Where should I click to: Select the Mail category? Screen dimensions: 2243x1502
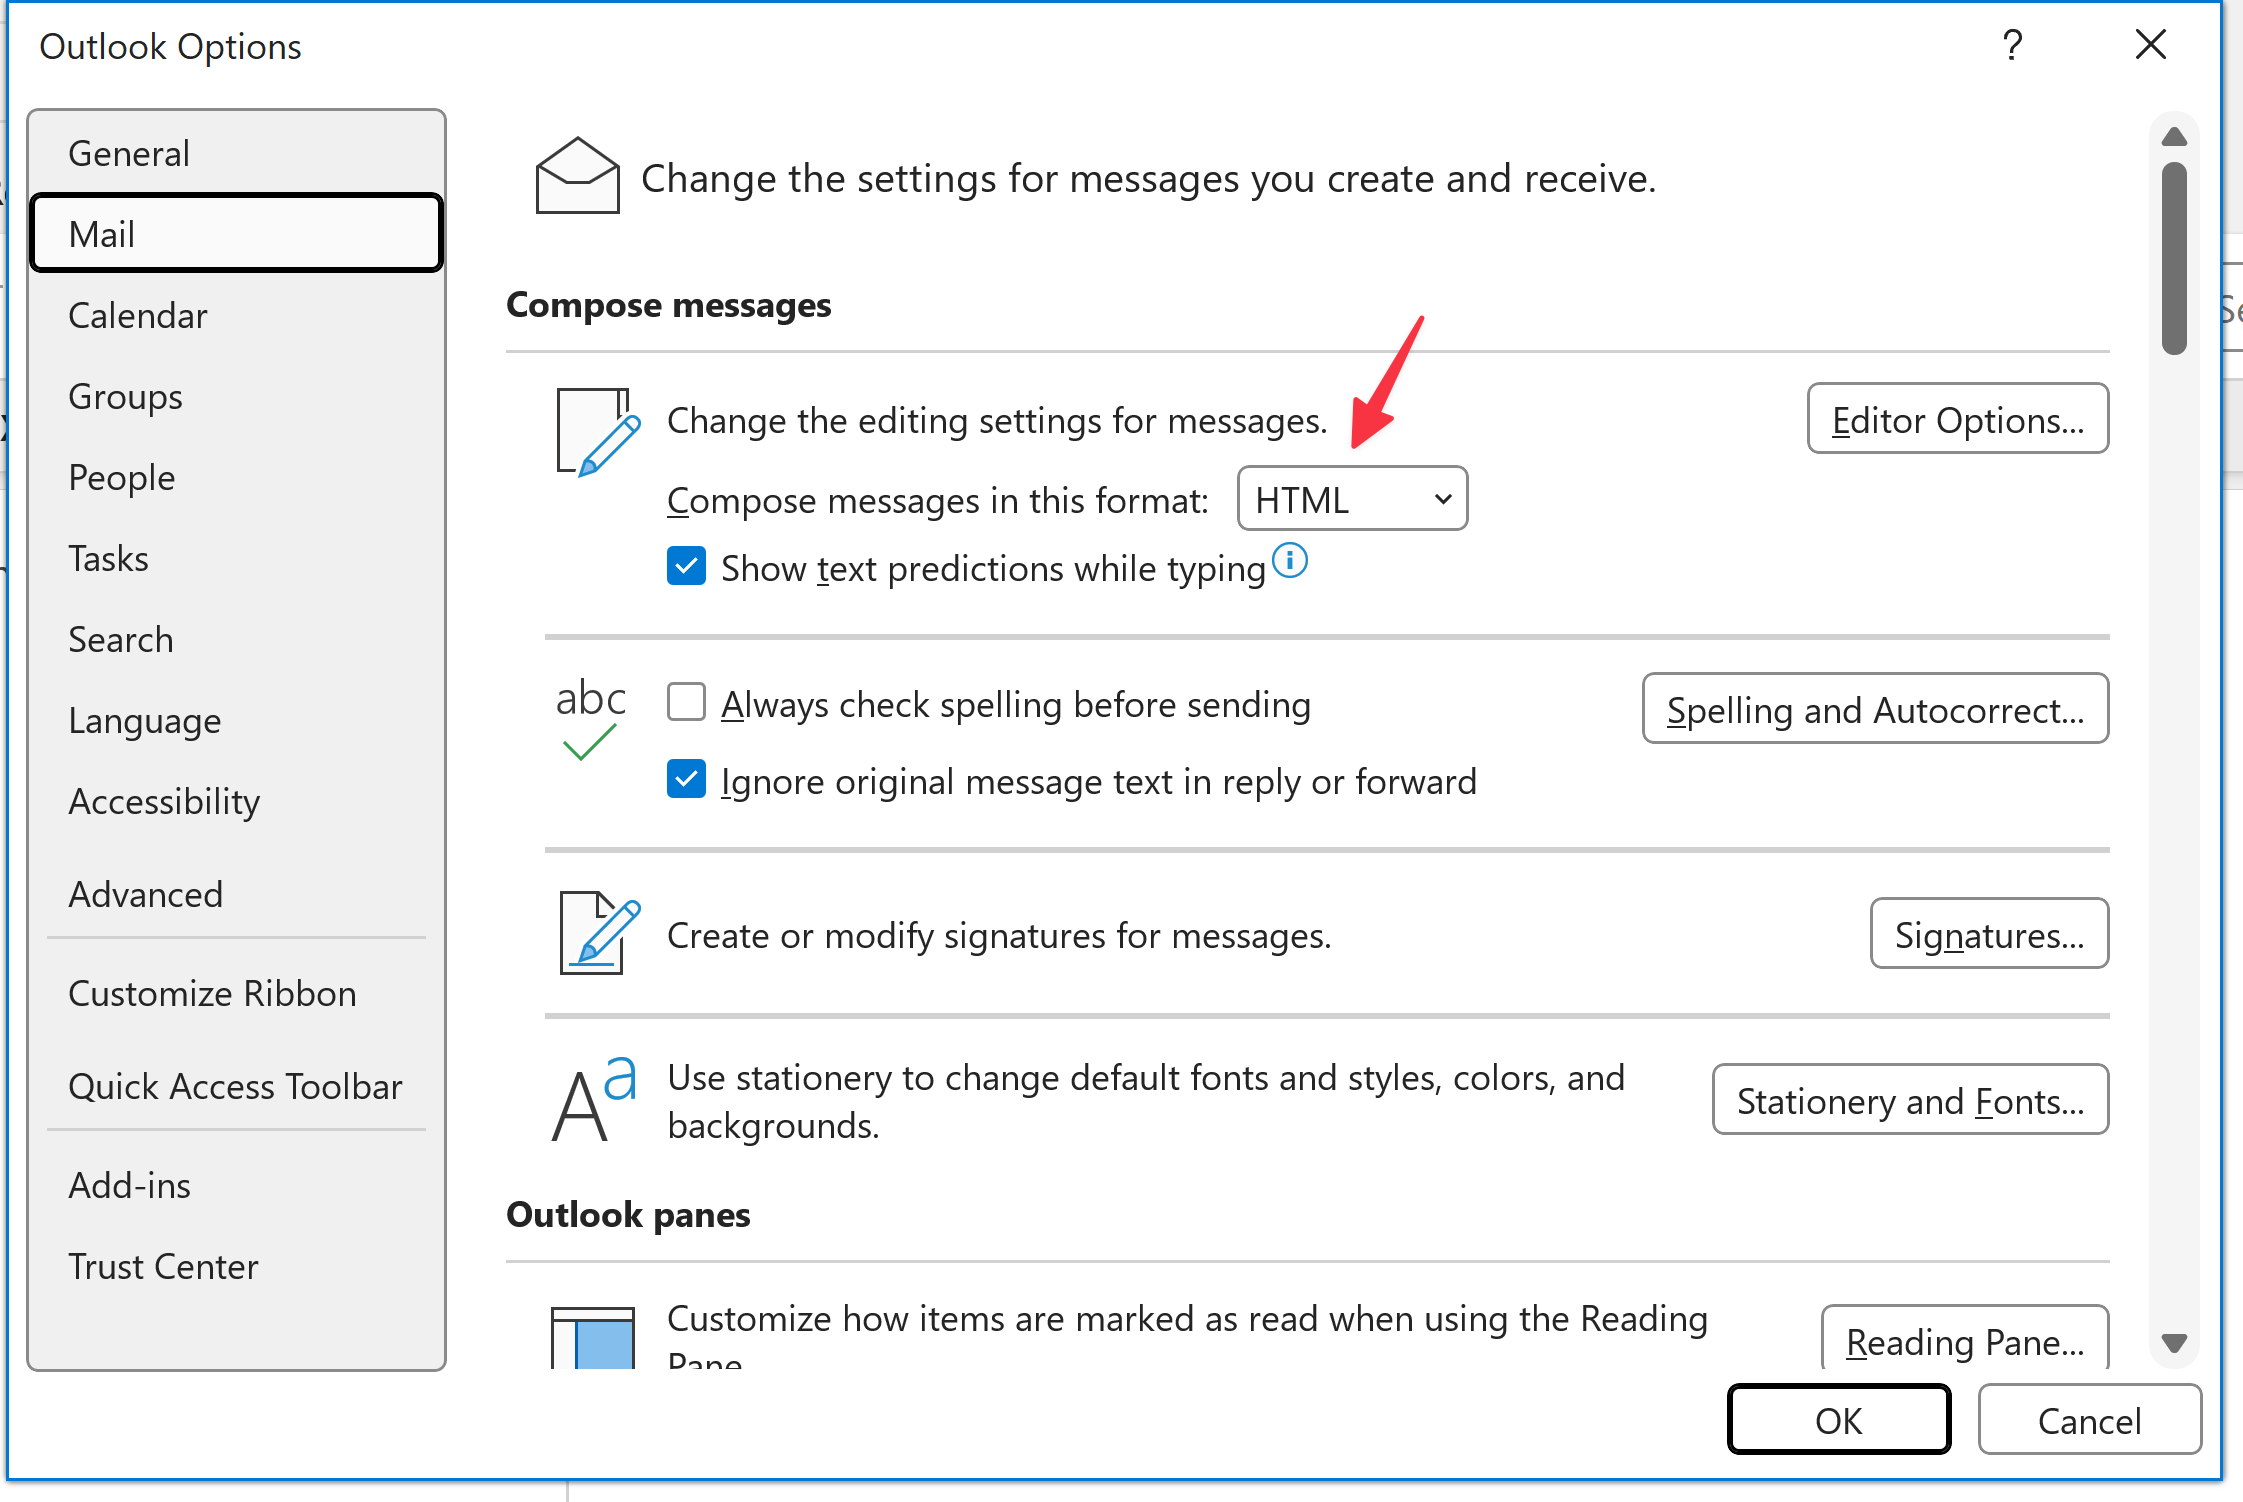tap(236, 233)
